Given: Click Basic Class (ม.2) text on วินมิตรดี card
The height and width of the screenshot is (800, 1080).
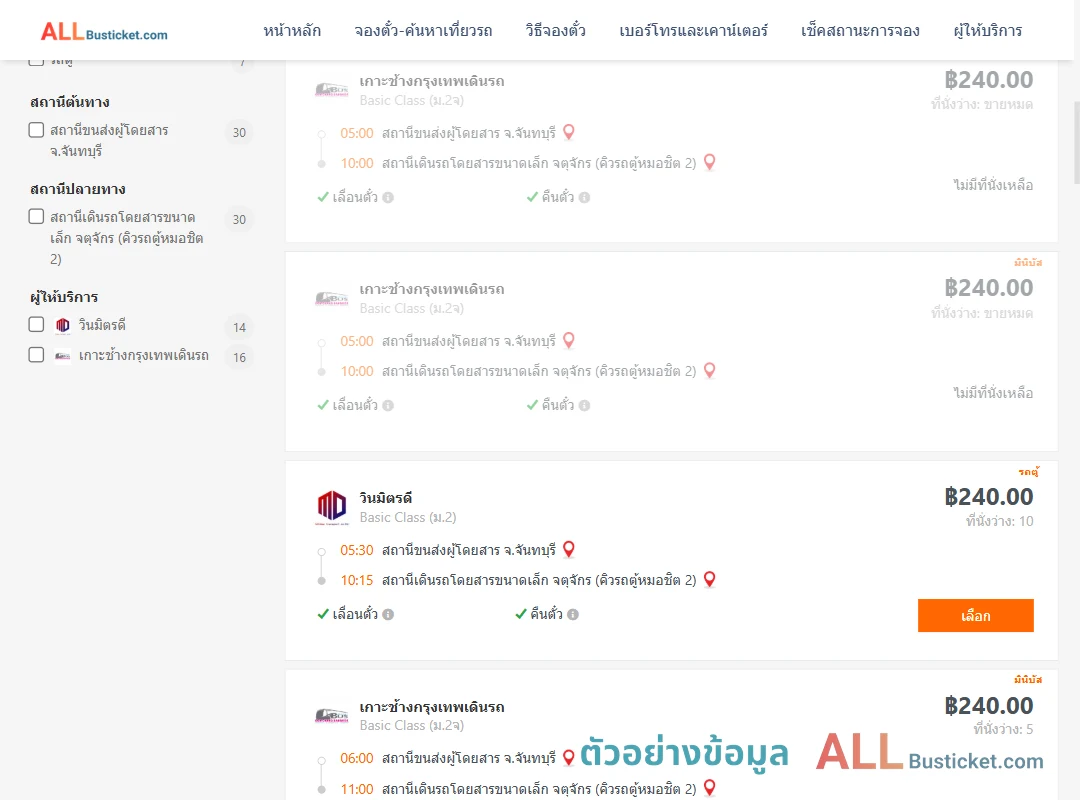Looking at the screenshot, I should [408, 517].
